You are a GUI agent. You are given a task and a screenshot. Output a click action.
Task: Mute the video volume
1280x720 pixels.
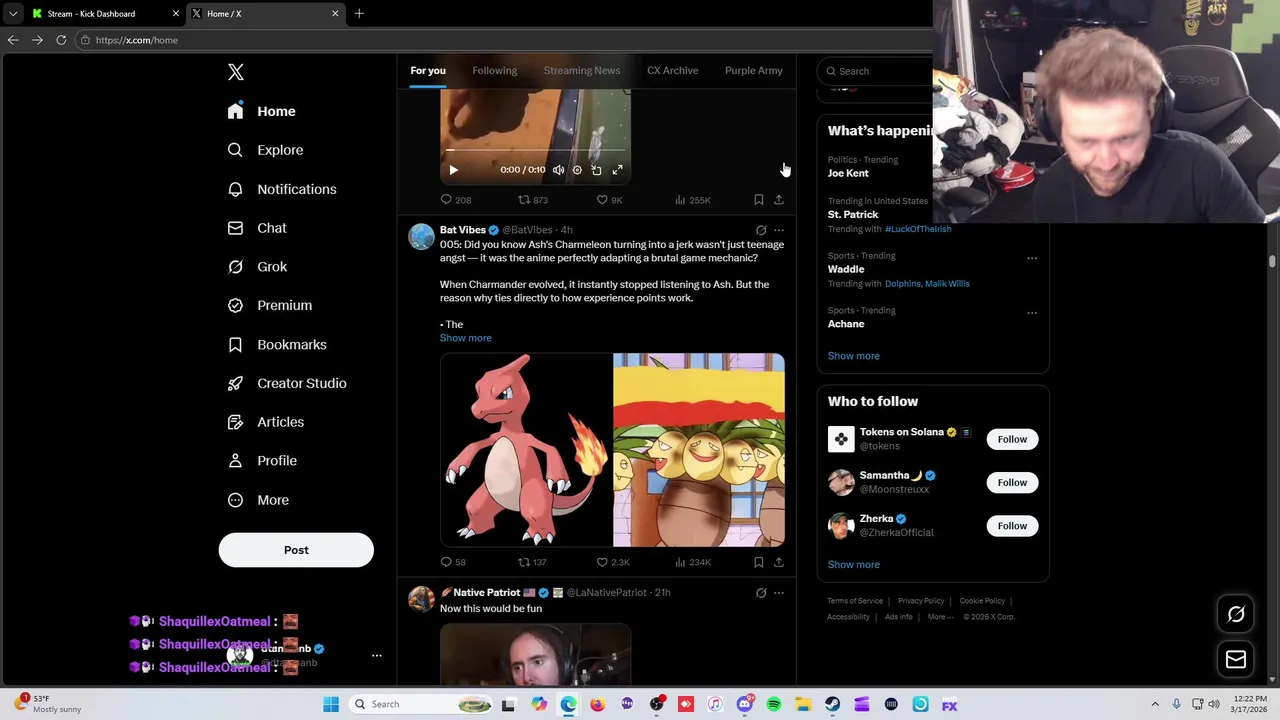(x=558, y=170)
